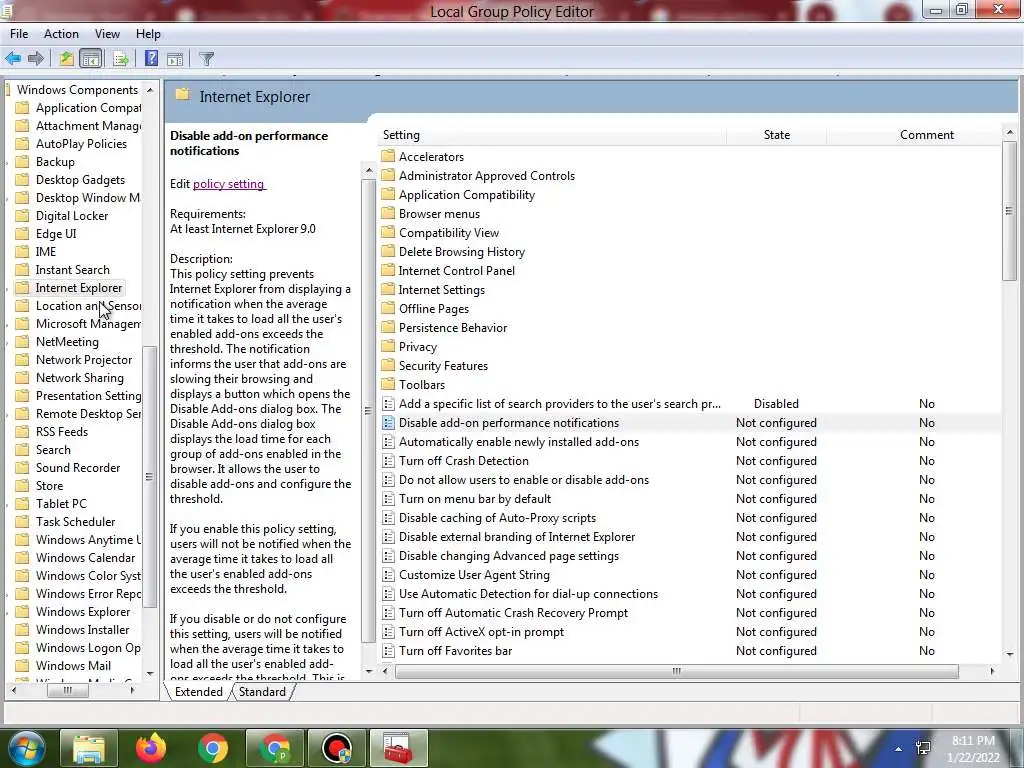Select the Privacy folder in the list
Viewport: 1024px width, 768px height.
[x=417, y=347]
